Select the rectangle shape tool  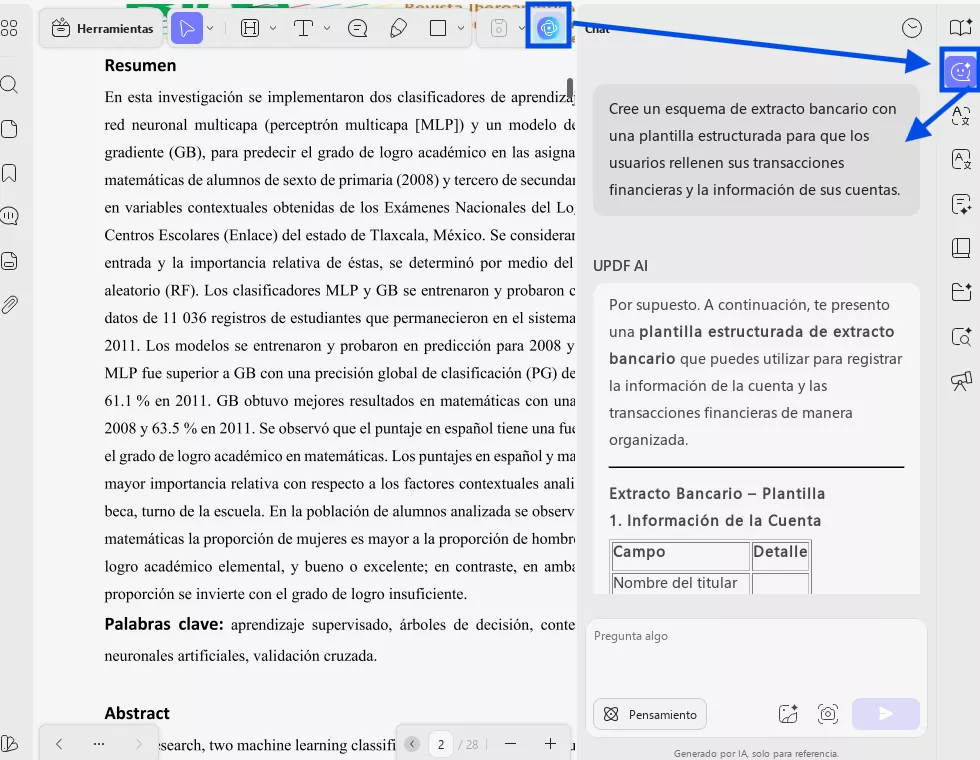[x=438, y=28]
